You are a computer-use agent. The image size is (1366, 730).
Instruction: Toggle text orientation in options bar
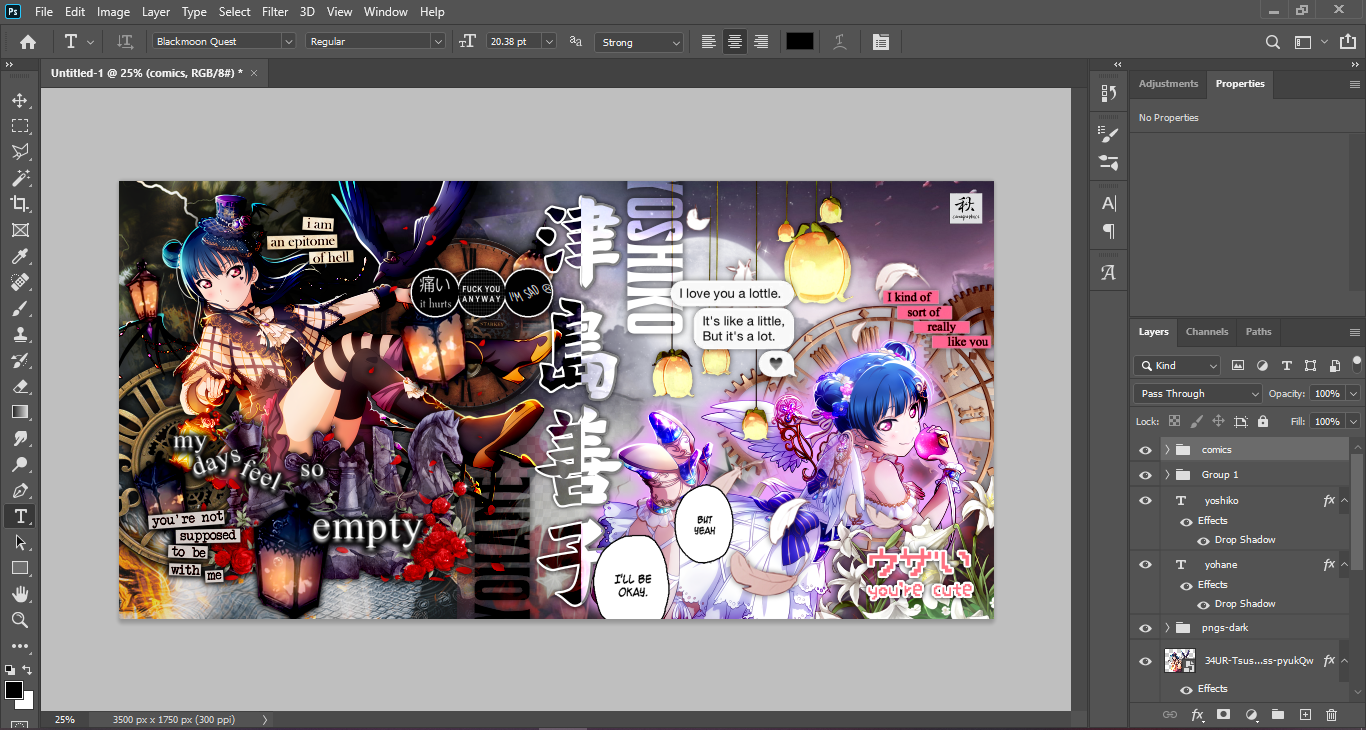tap(125, 42)
